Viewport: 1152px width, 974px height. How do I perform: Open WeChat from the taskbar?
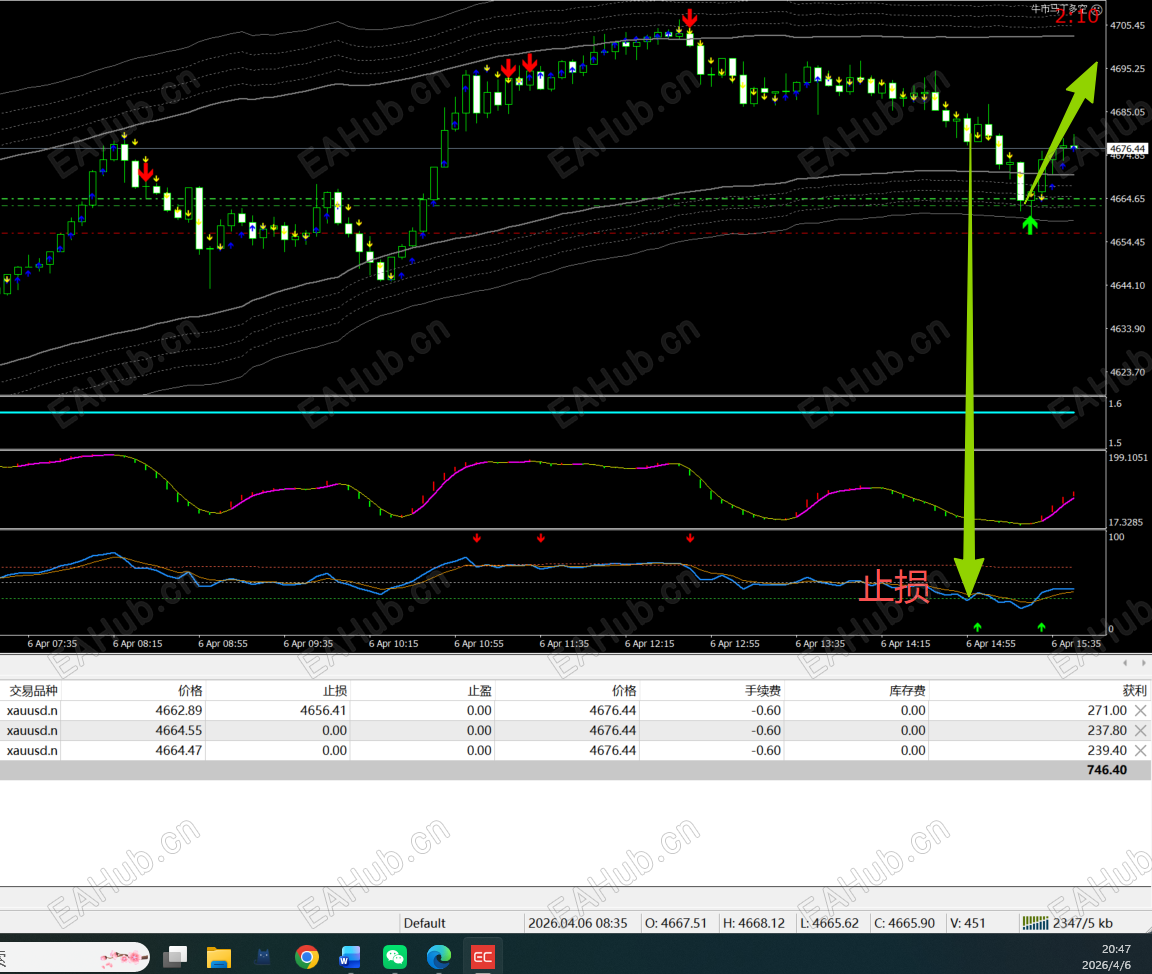coord(395,958)
